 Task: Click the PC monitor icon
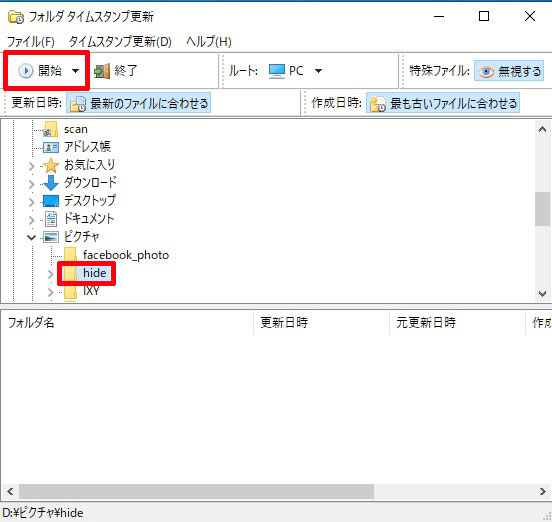(x=277, y=71)
